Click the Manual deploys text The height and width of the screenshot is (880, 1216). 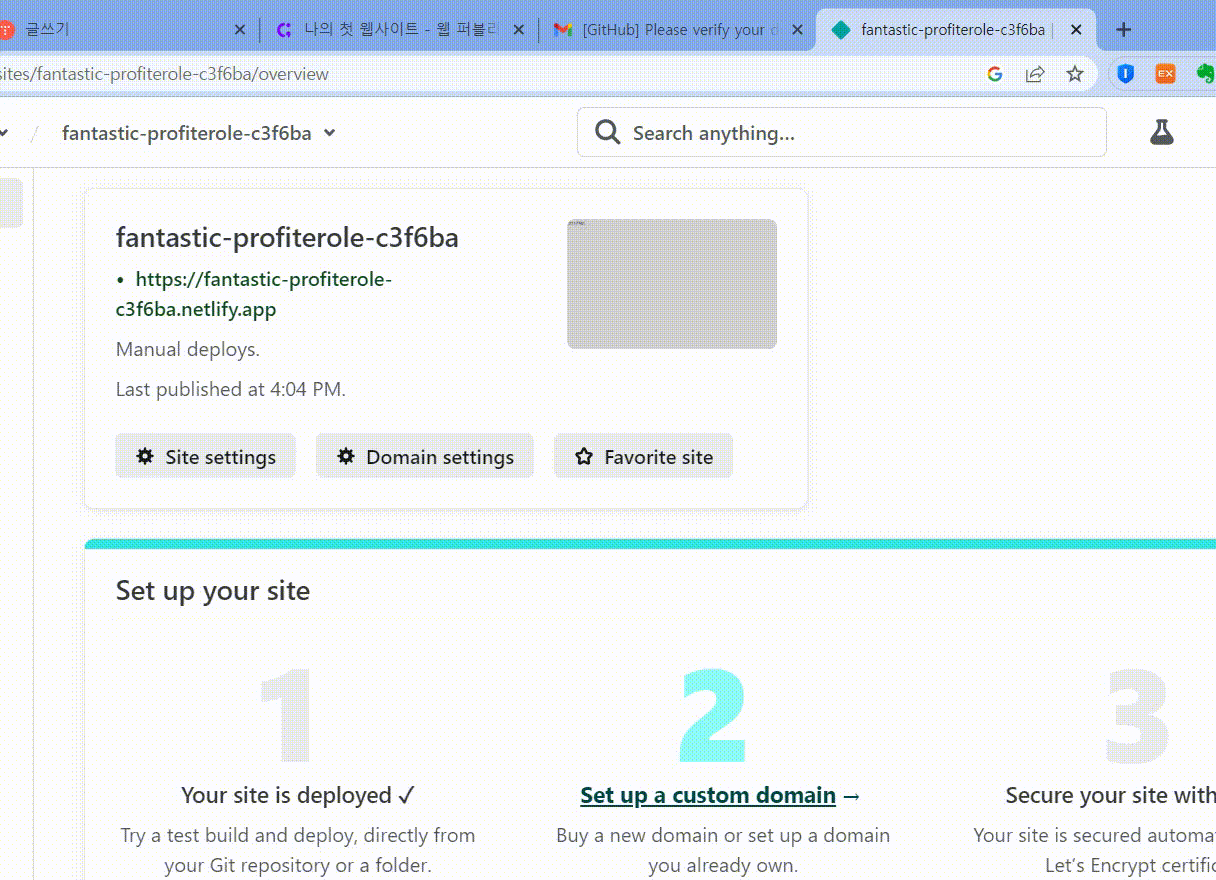tap(188, 349)
